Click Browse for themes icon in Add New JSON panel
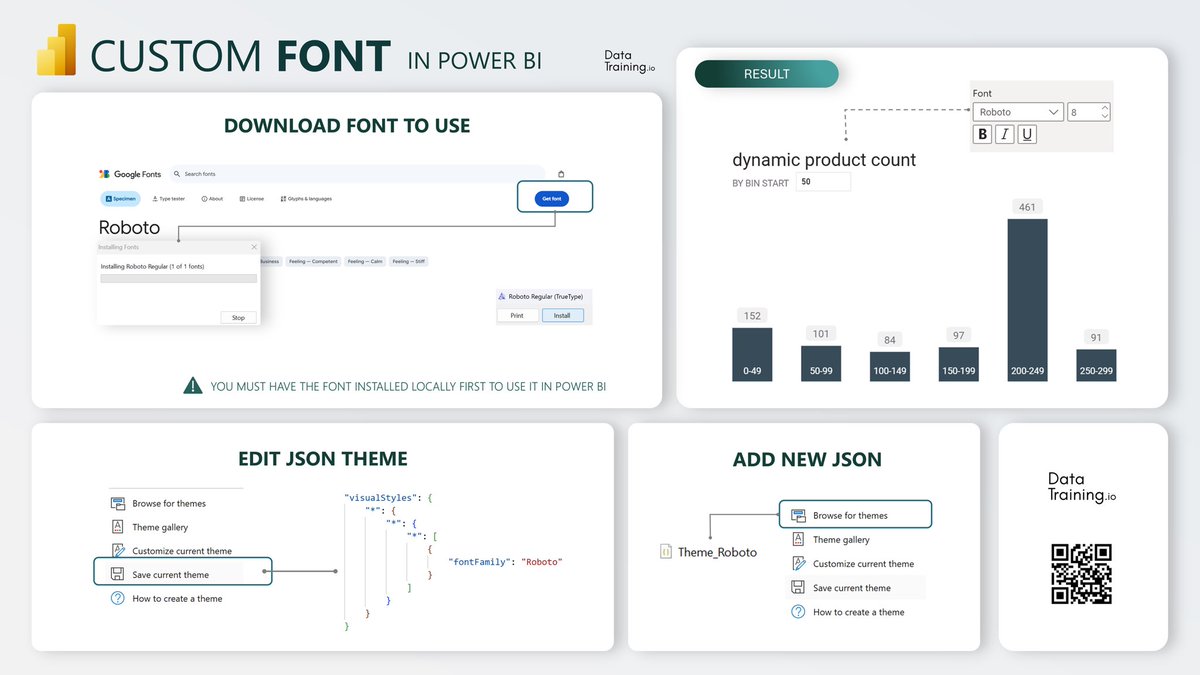The image size is (1200, 675). coord(798,515)
